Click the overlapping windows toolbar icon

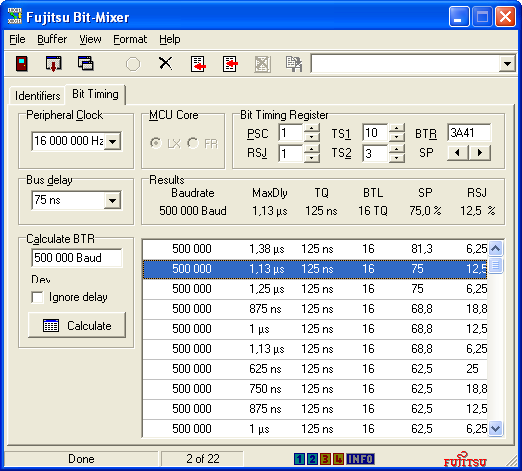[x=85, y=63]
